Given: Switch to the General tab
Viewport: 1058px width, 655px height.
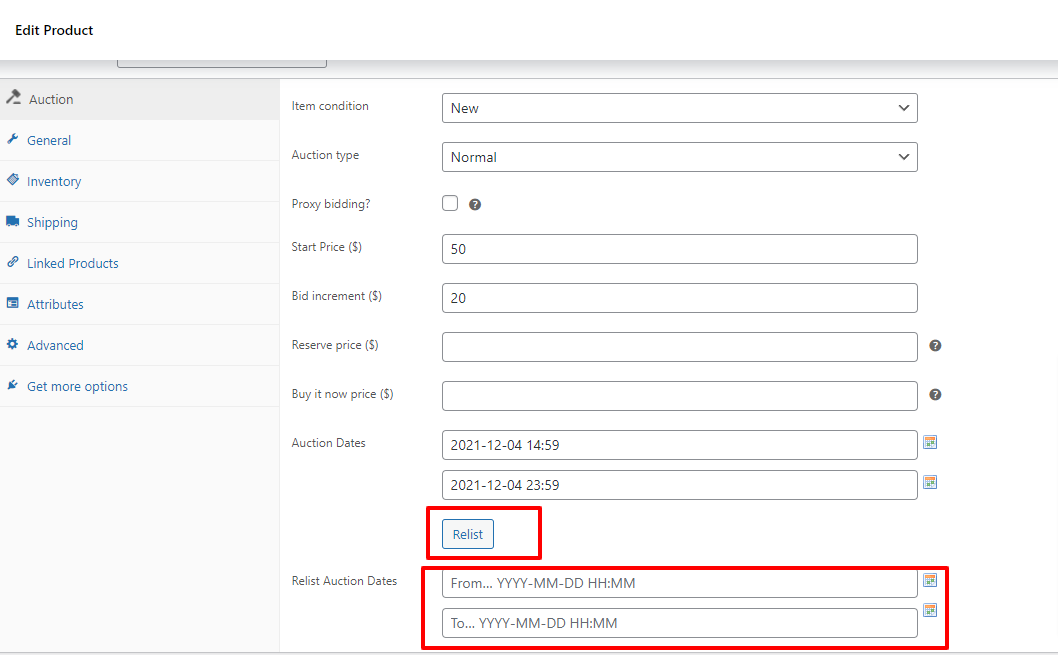Looking at the screenshot, I should 49,141.
